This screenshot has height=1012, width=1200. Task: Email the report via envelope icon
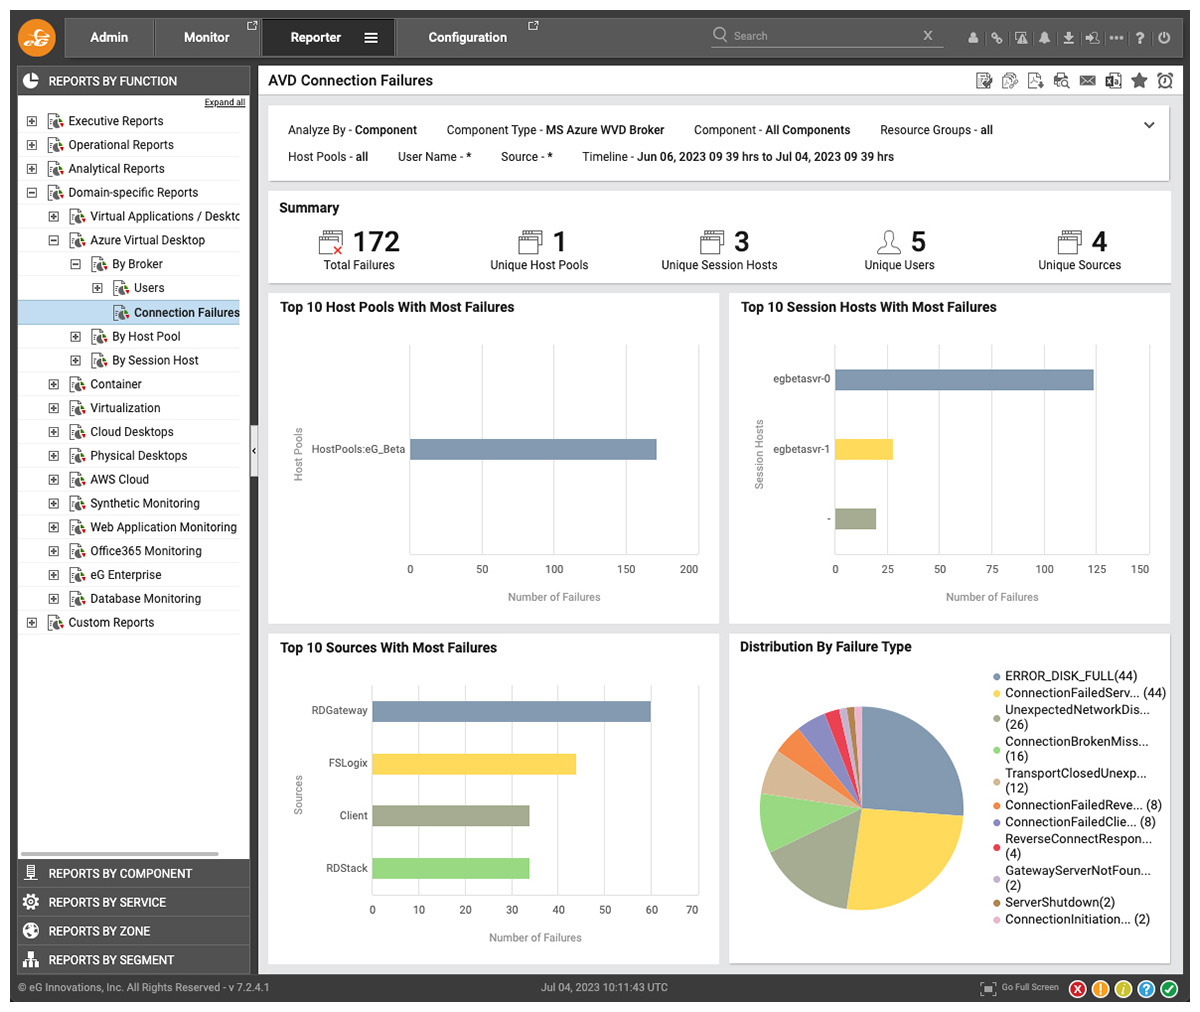coord(1088,81)
